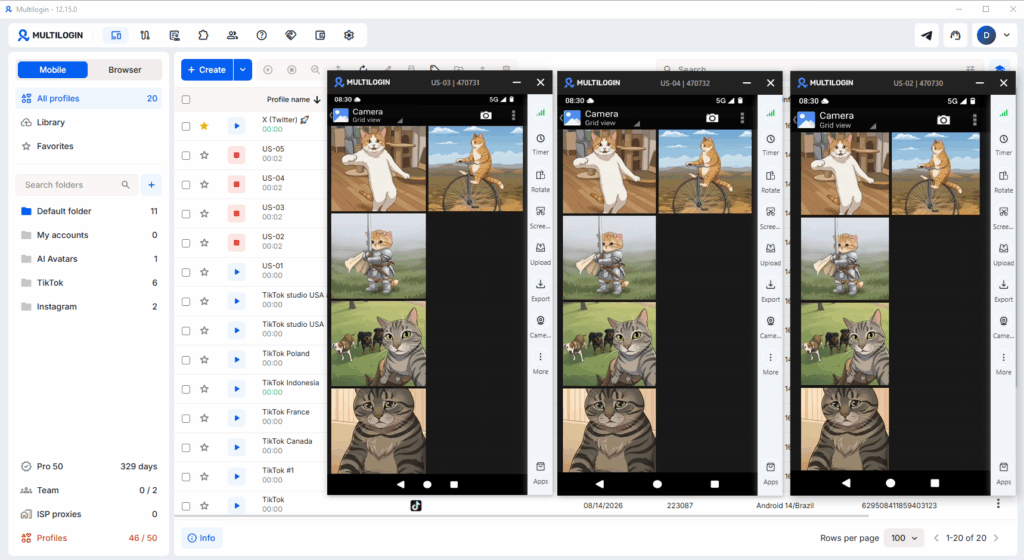Check the US-05 profile checkbox
The height and width of the screenshot is (560, 1024).
coord(186,155)
